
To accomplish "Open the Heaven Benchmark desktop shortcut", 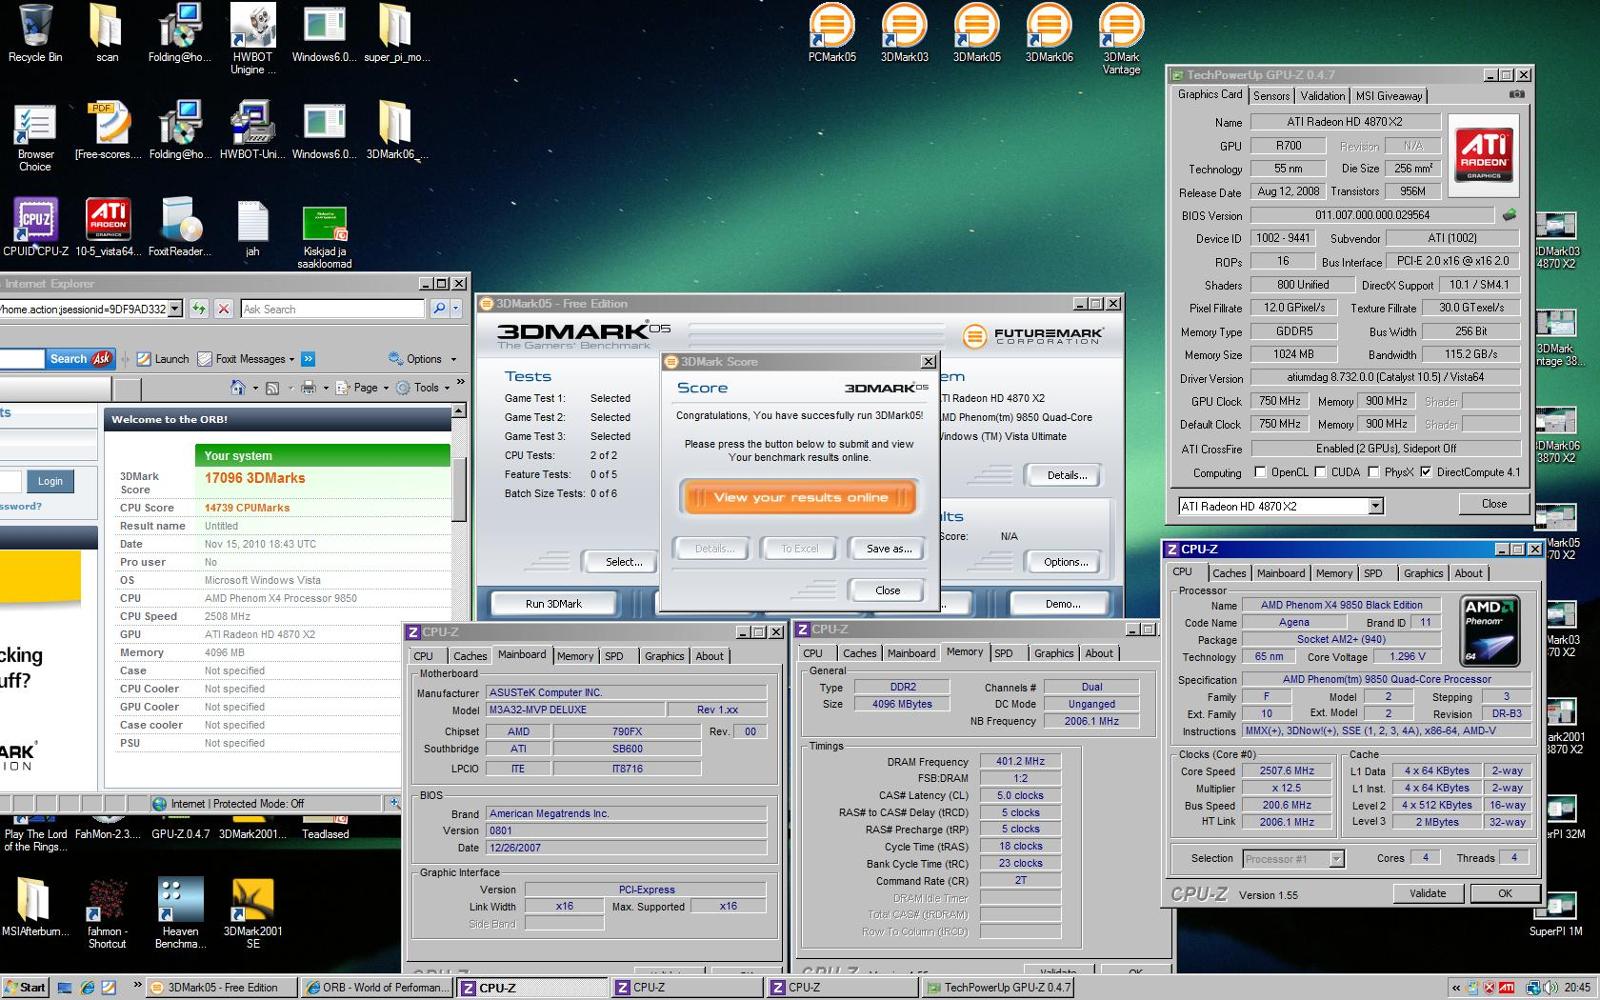I will click(180, 912).
